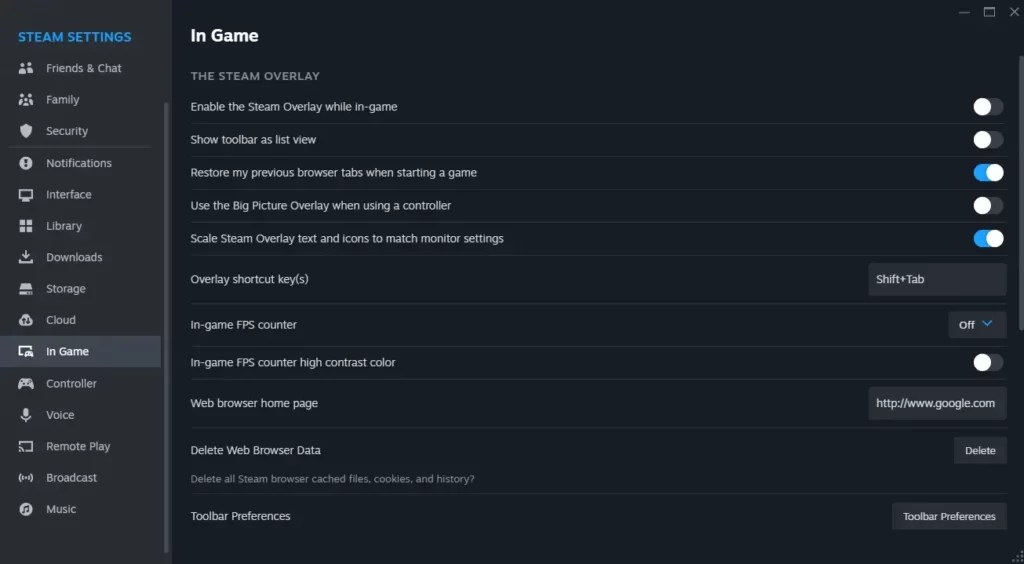Screen dimensions: 1024x564
Task: Click the gamepad icon beside Controller
Action: point(26,383)
